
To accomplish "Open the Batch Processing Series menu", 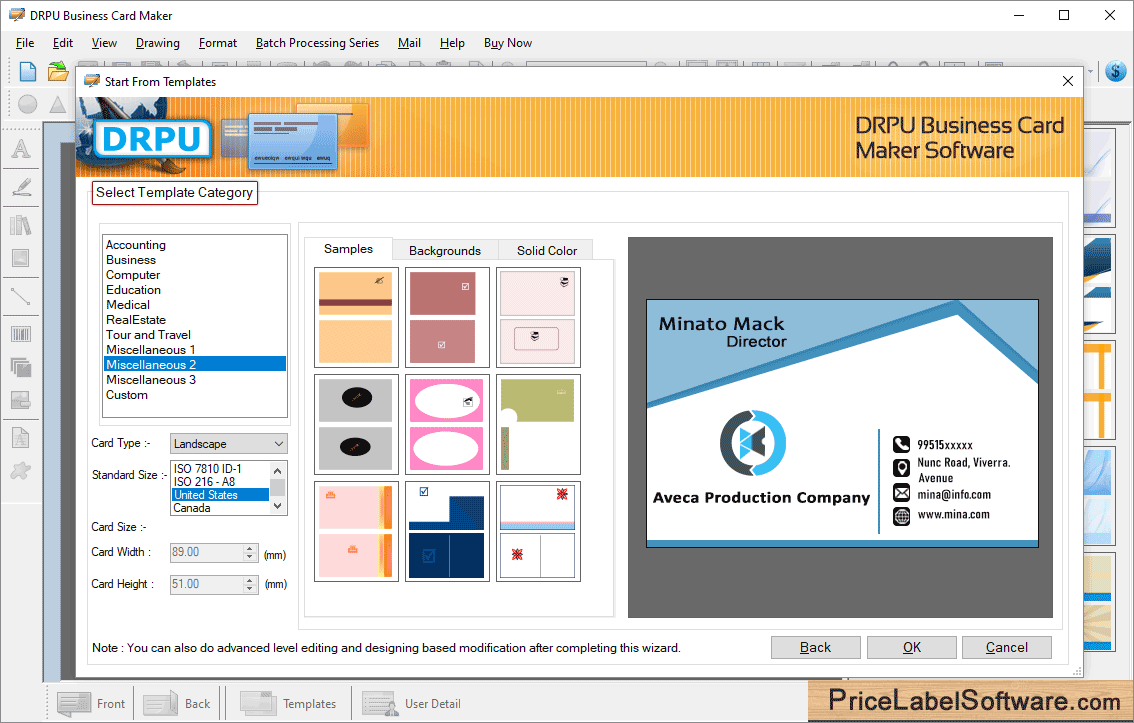I will pyautogui.click(x=317, y=43).
